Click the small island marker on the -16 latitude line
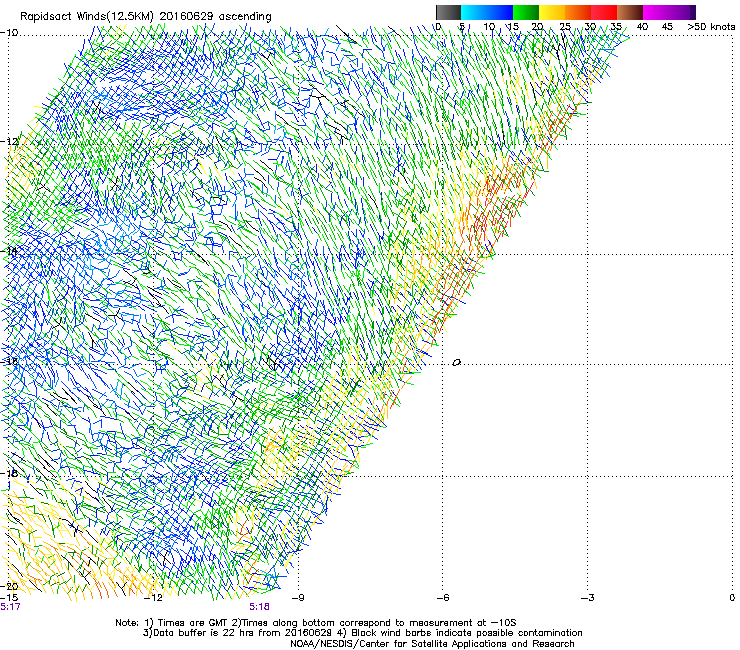740x650 pixels. (456, 363)
